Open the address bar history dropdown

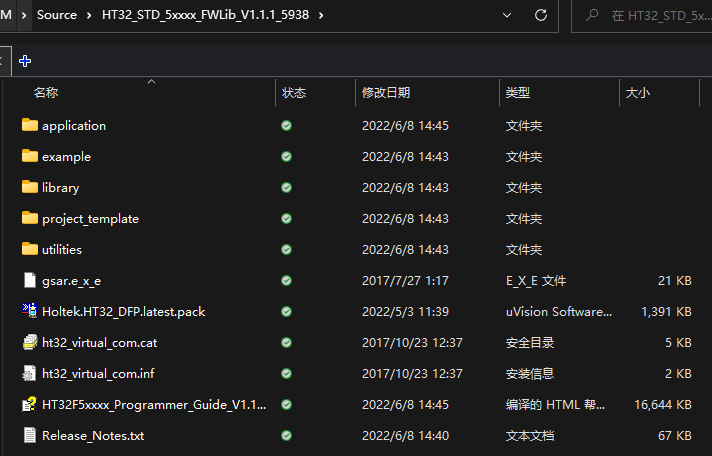[507, 15]
